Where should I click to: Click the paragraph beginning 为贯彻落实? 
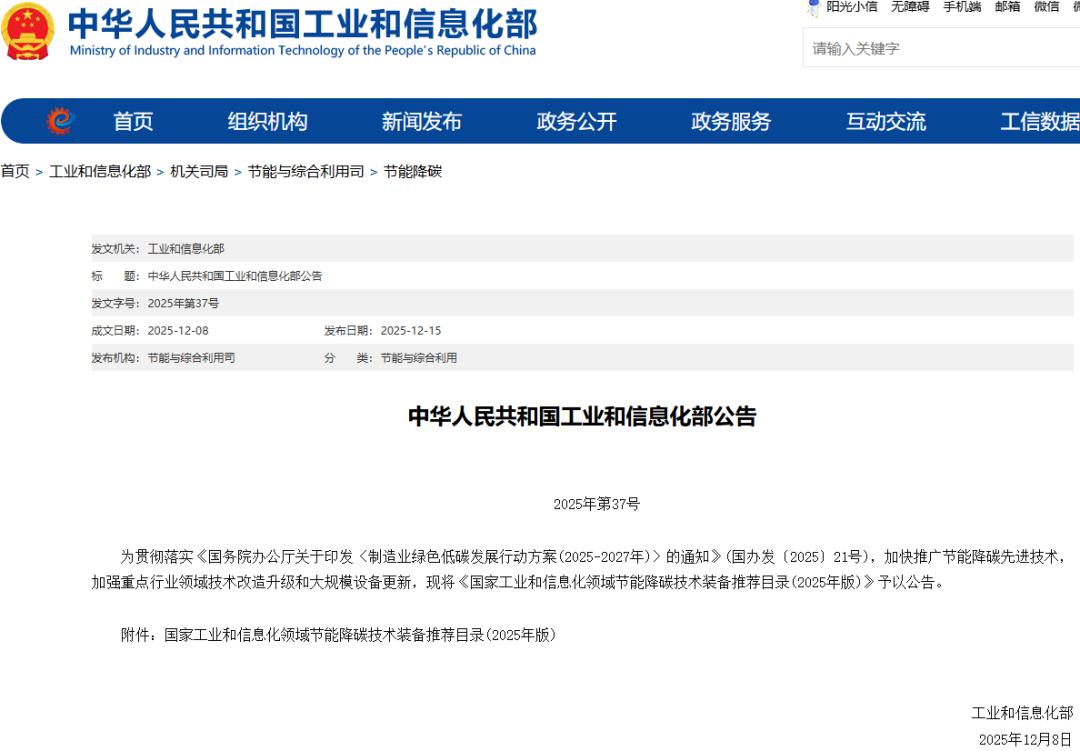pyautogui.click(x=582, y=569)
